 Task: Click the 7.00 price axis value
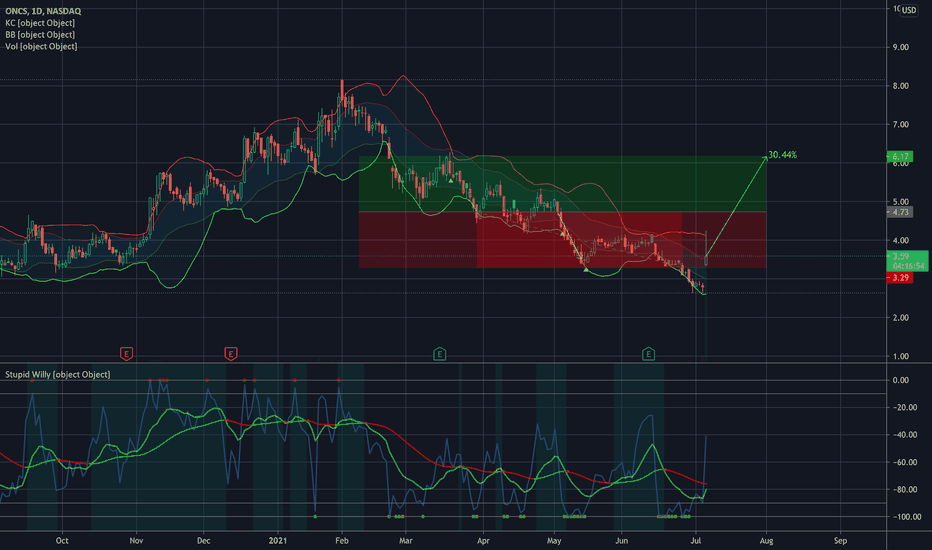click(900, 124)
